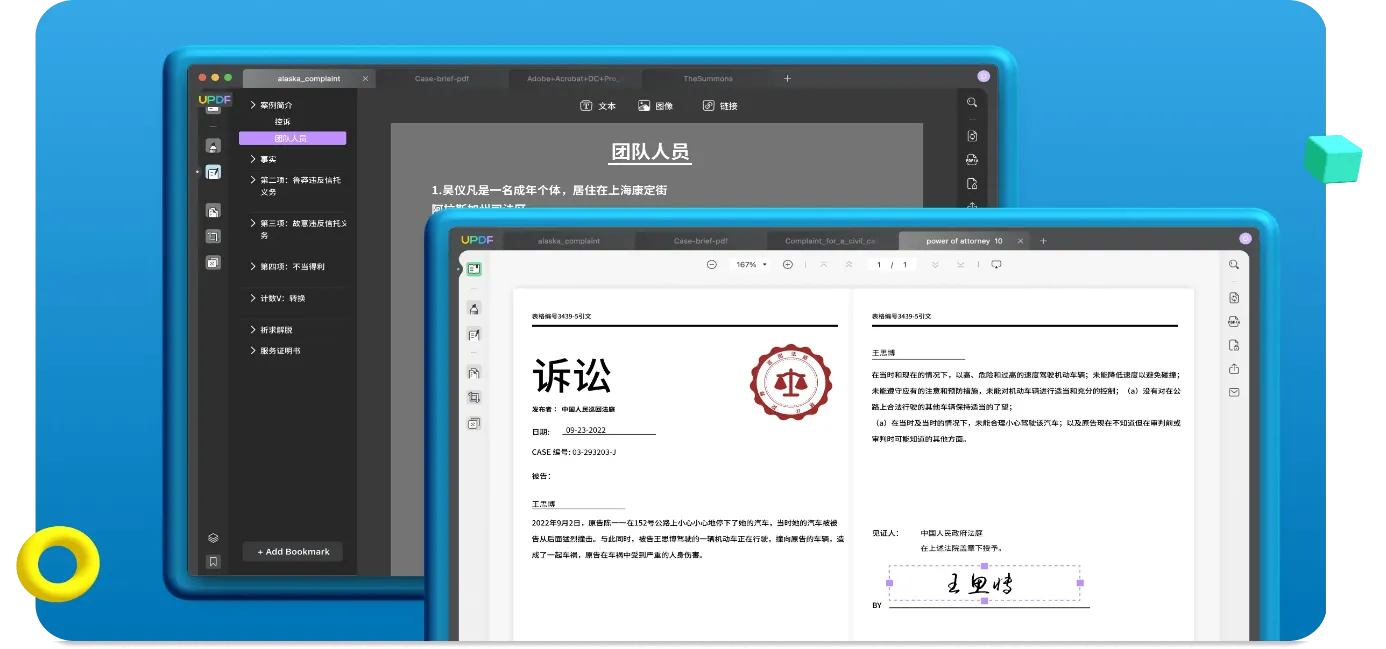Click the OCR icon in back window
This screenshot has height=649, width=1386.
(972, 136)
